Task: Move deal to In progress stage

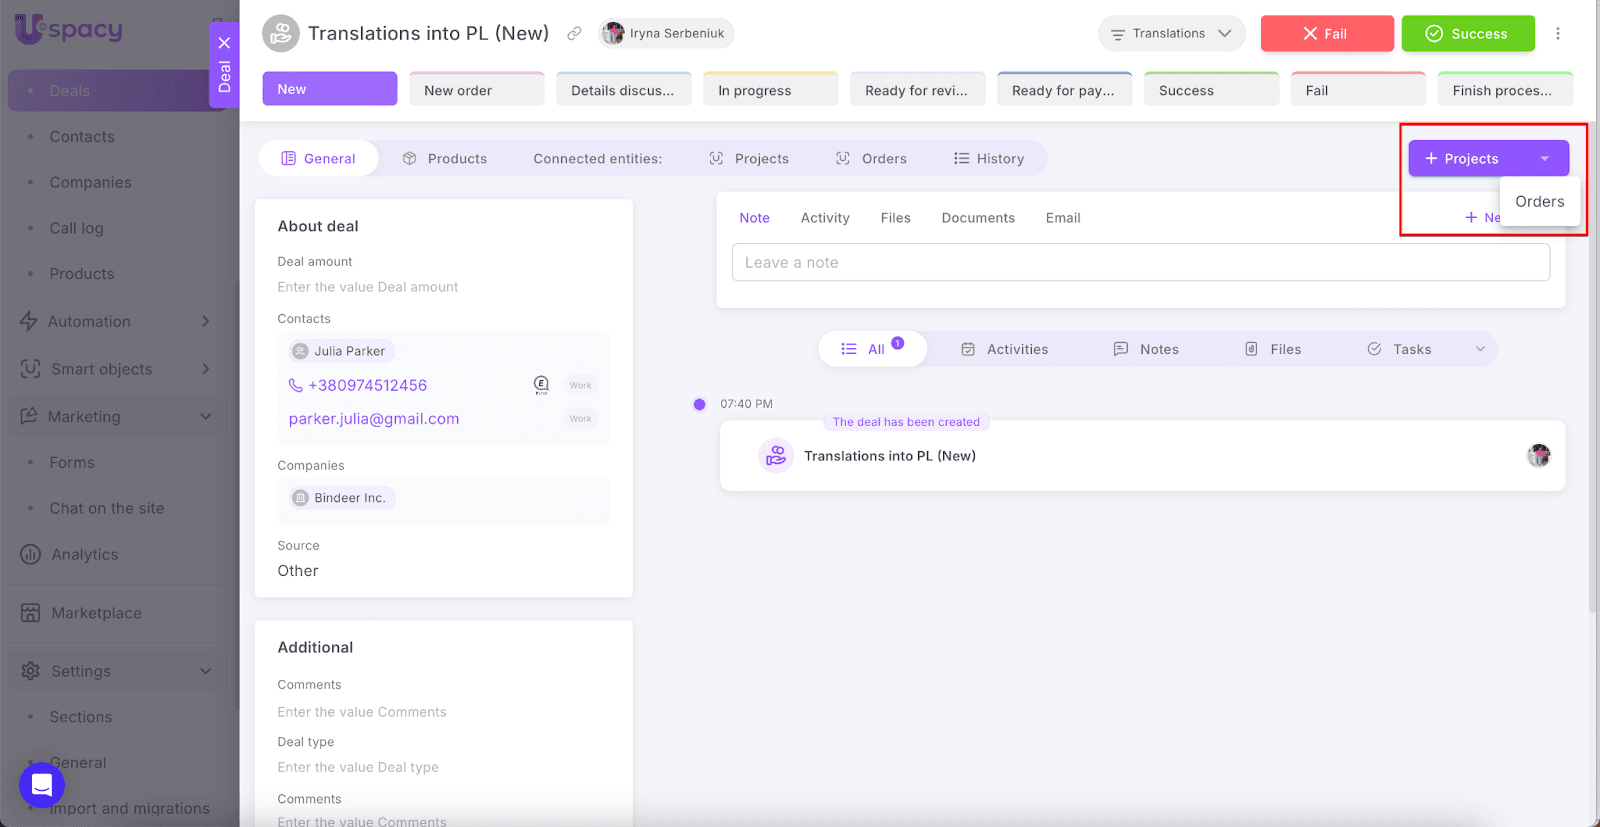Action: point(769,90)
